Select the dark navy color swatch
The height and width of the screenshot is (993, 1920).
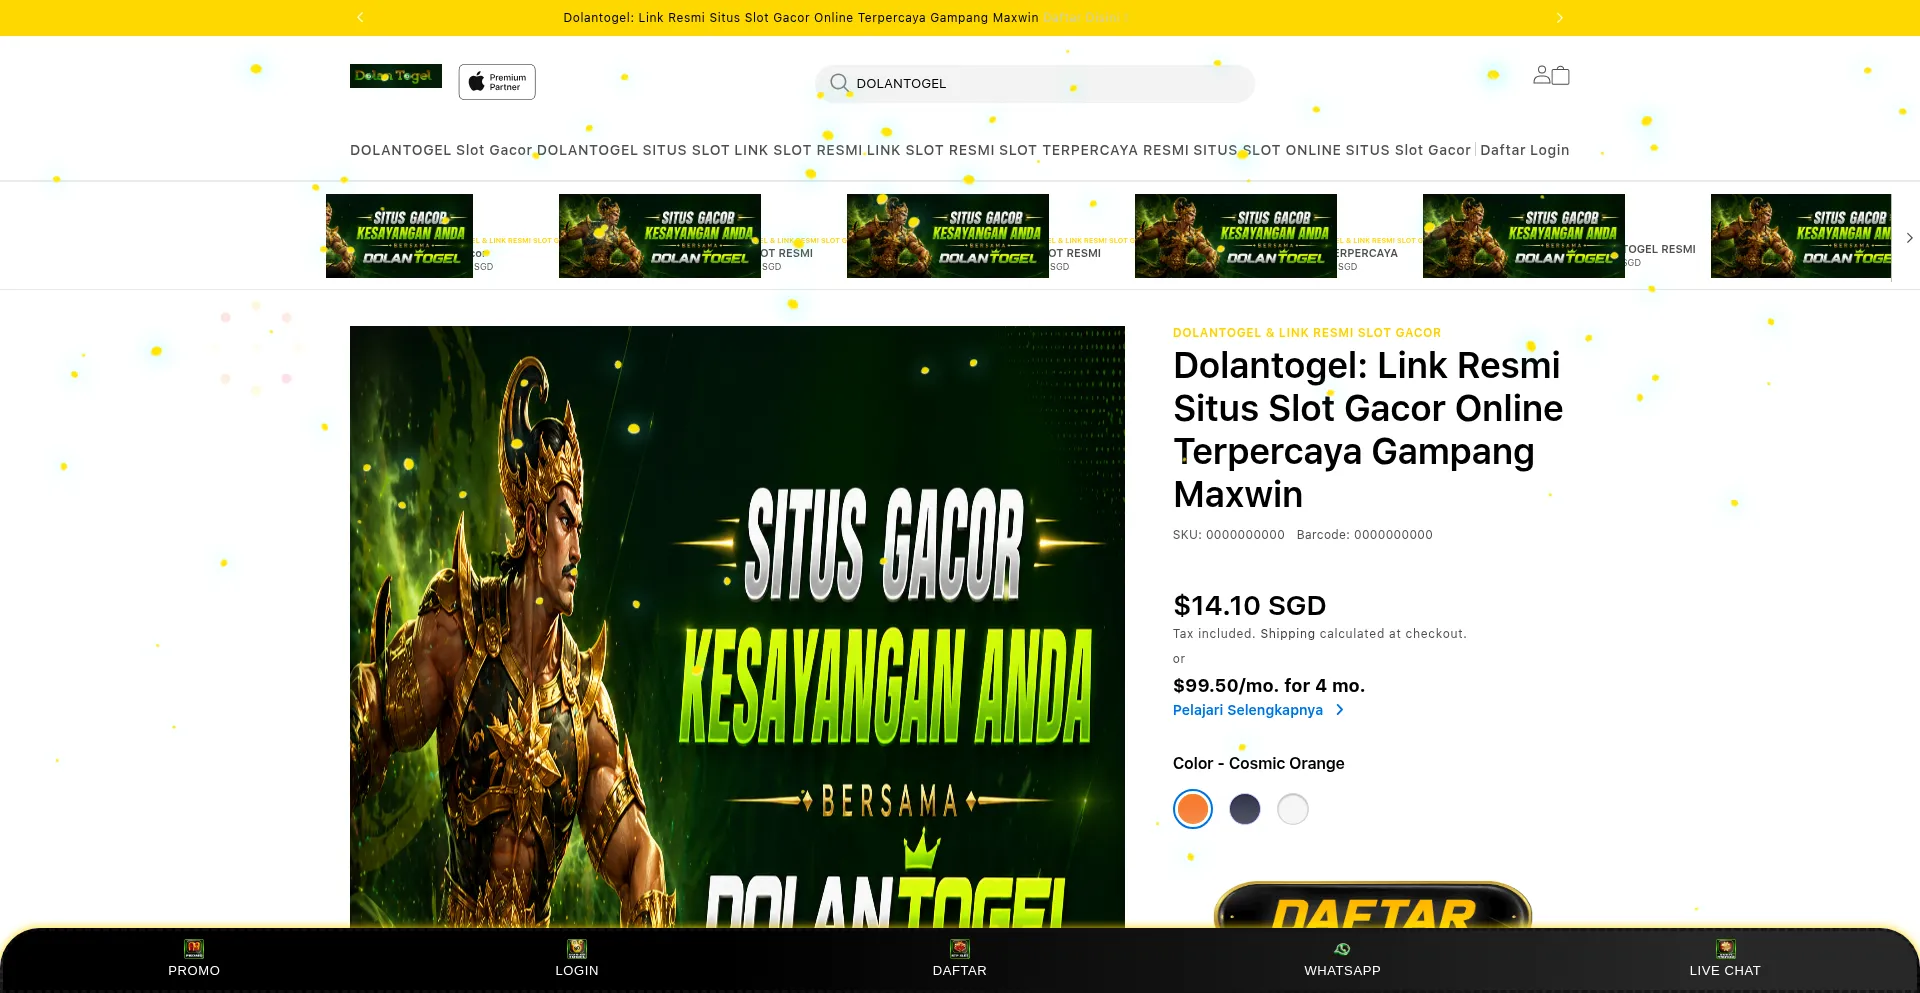pyautogui.click(x=1245, y=809)
